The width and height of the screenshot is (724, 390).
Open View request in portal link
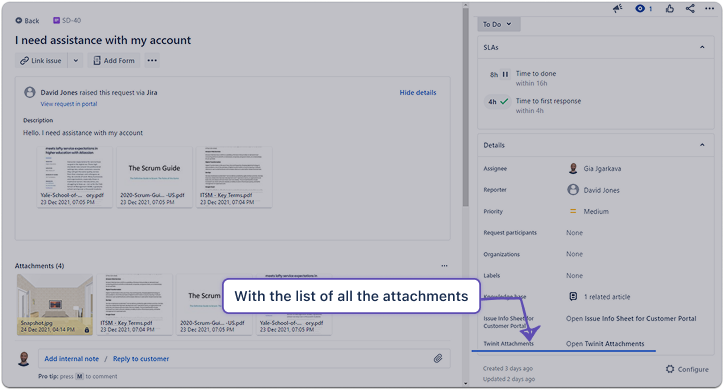(69, 104)
